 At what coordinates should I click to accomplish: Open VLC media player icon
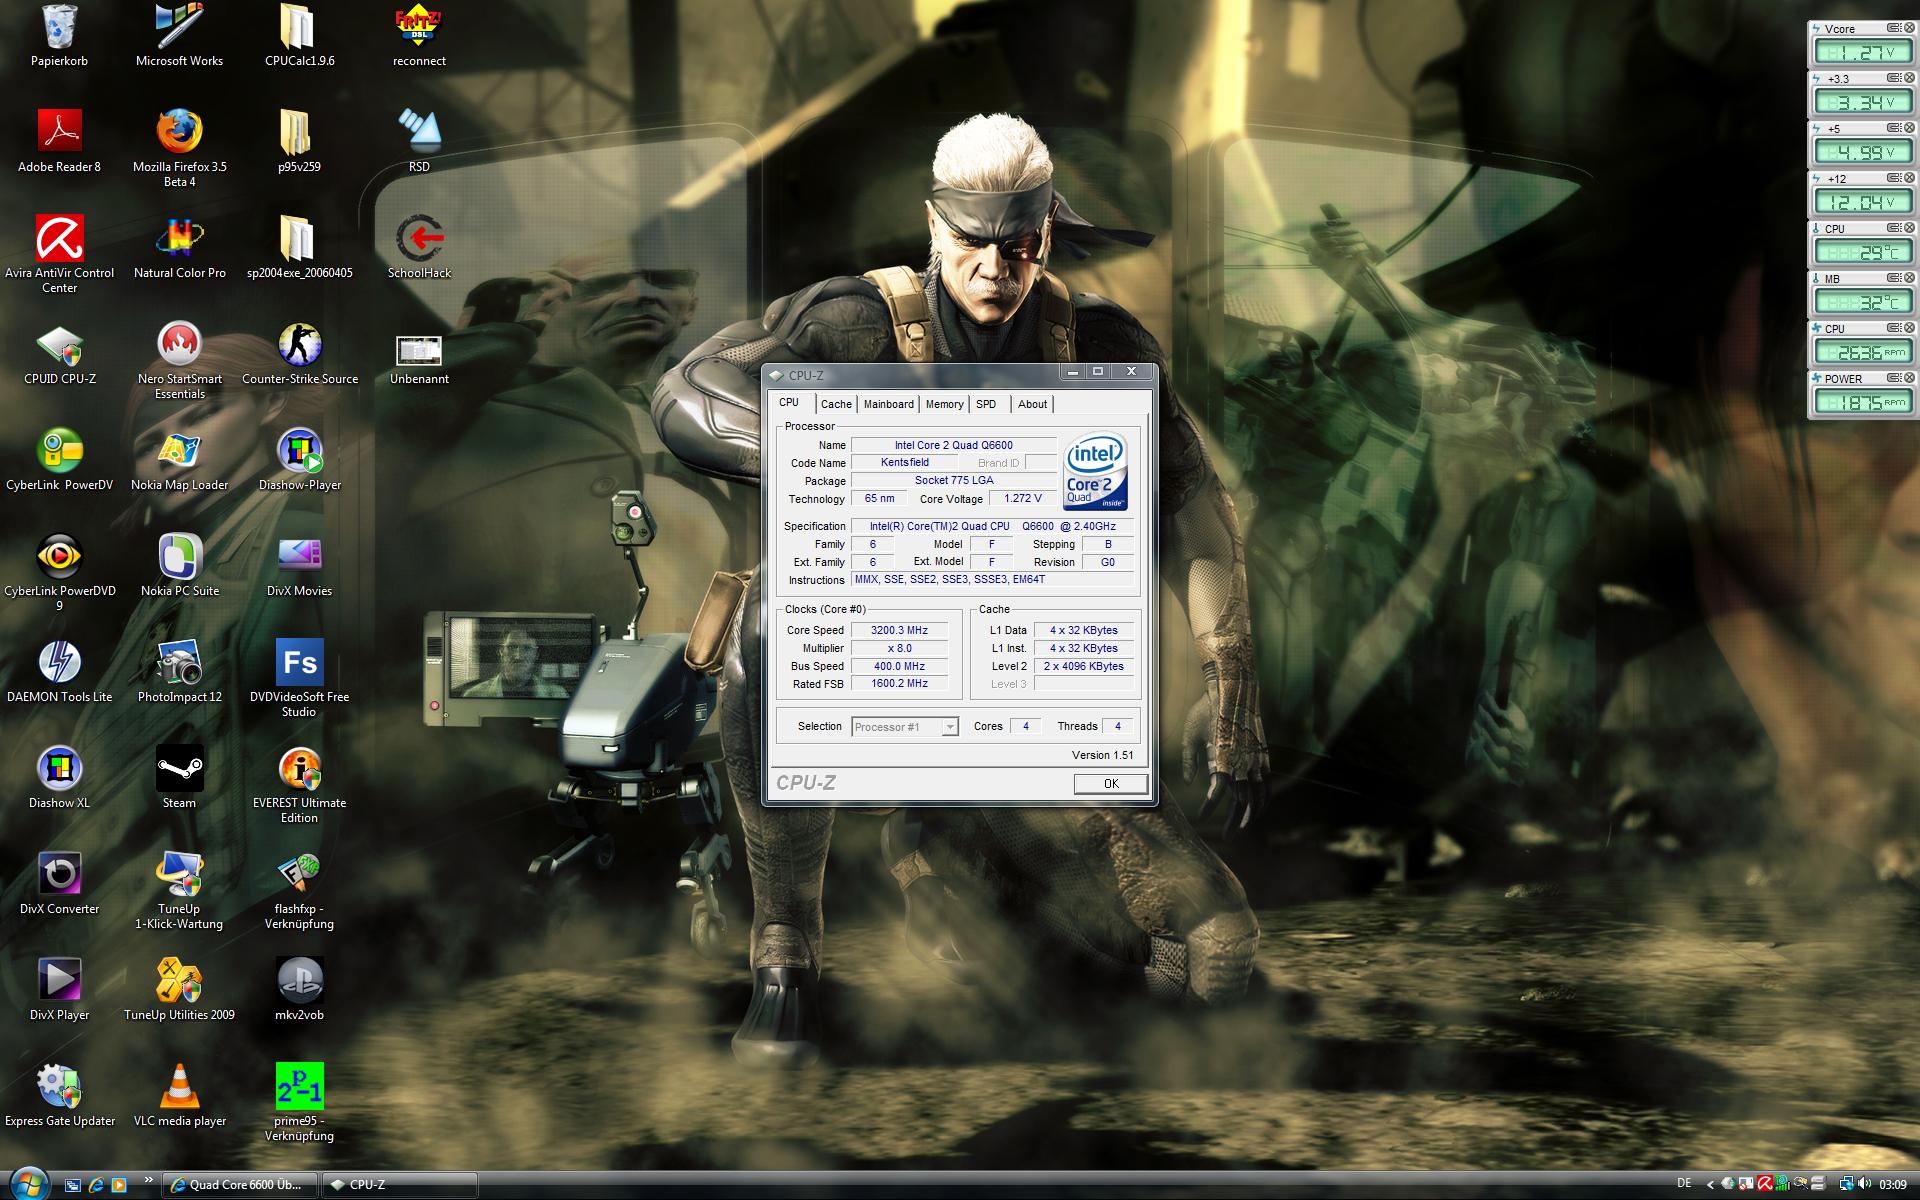pos(179,1088)
